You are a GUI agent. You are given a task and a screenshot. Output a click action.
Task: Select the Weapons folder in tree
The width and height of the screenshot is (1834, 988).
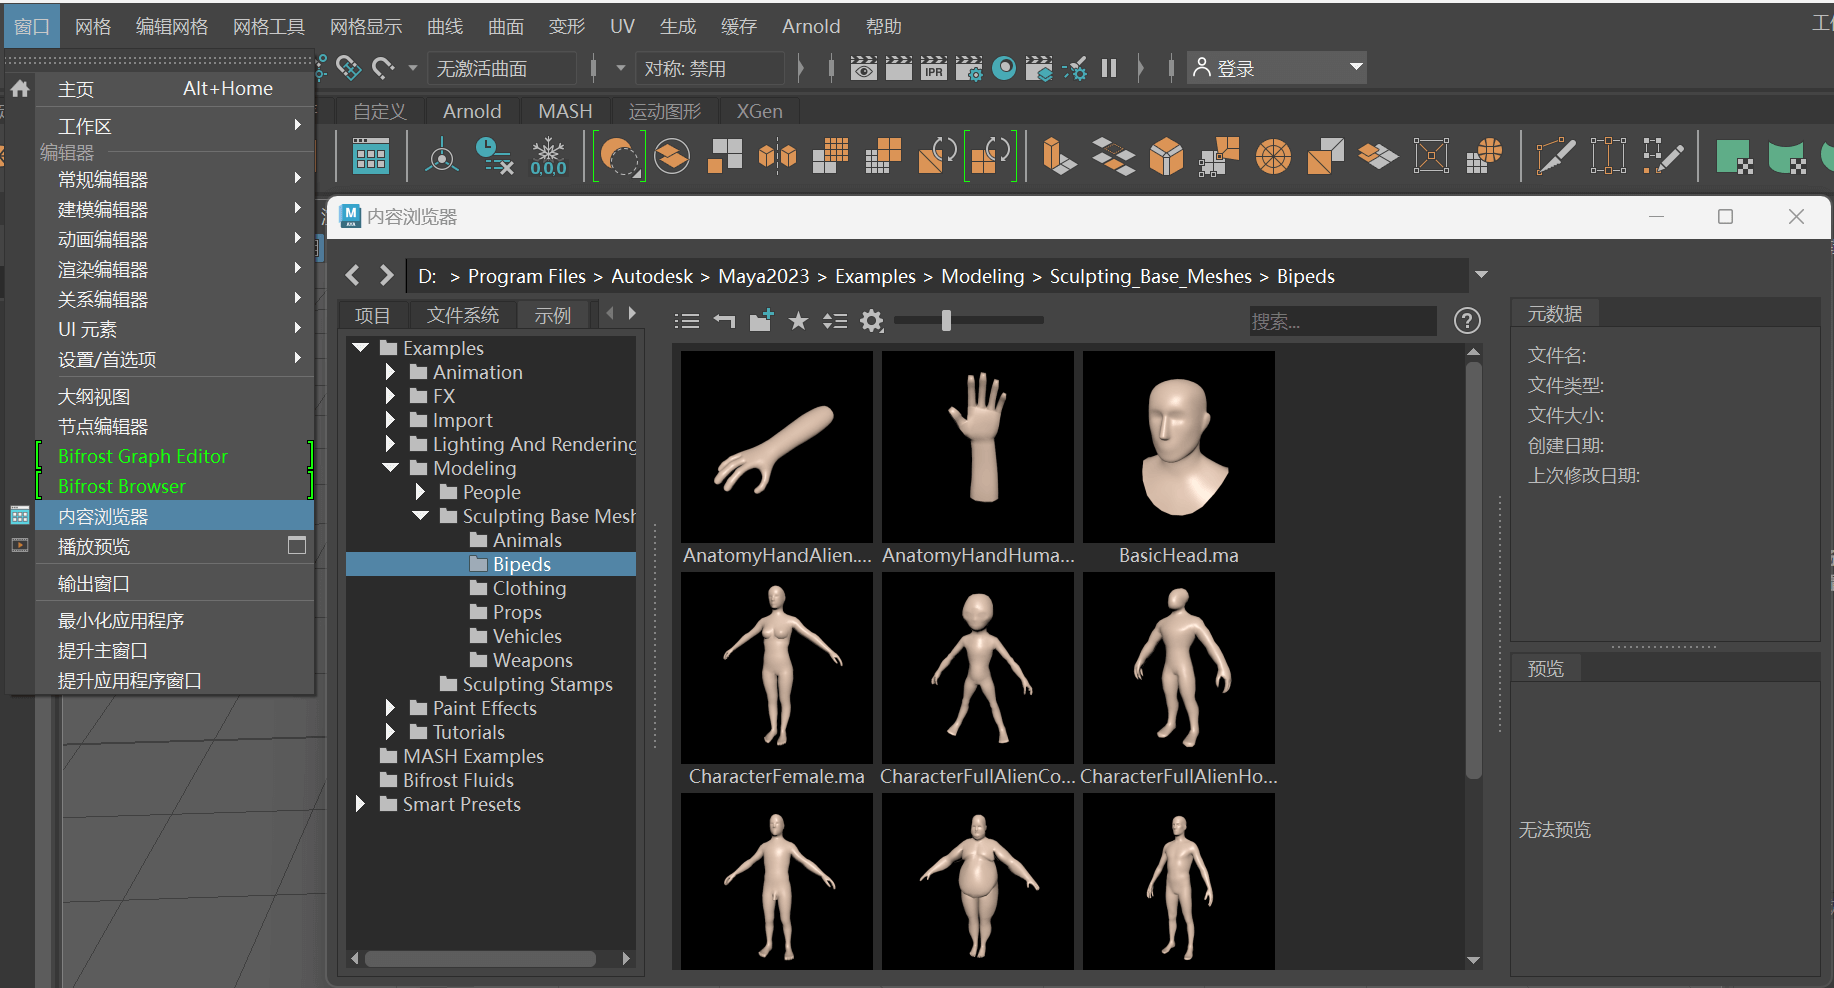click(532, 660)
